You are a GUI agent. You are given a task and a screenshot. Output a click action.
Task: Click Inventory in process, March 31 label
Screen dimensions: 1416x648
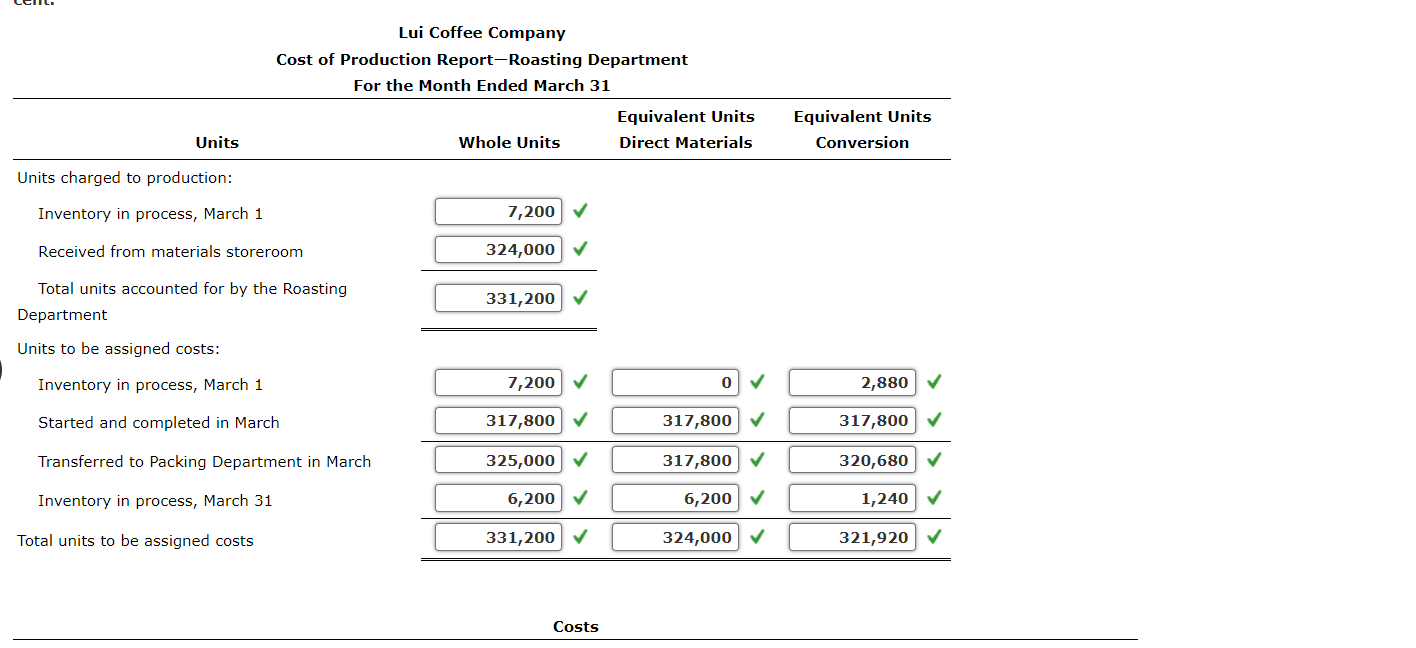click(155, 500)
